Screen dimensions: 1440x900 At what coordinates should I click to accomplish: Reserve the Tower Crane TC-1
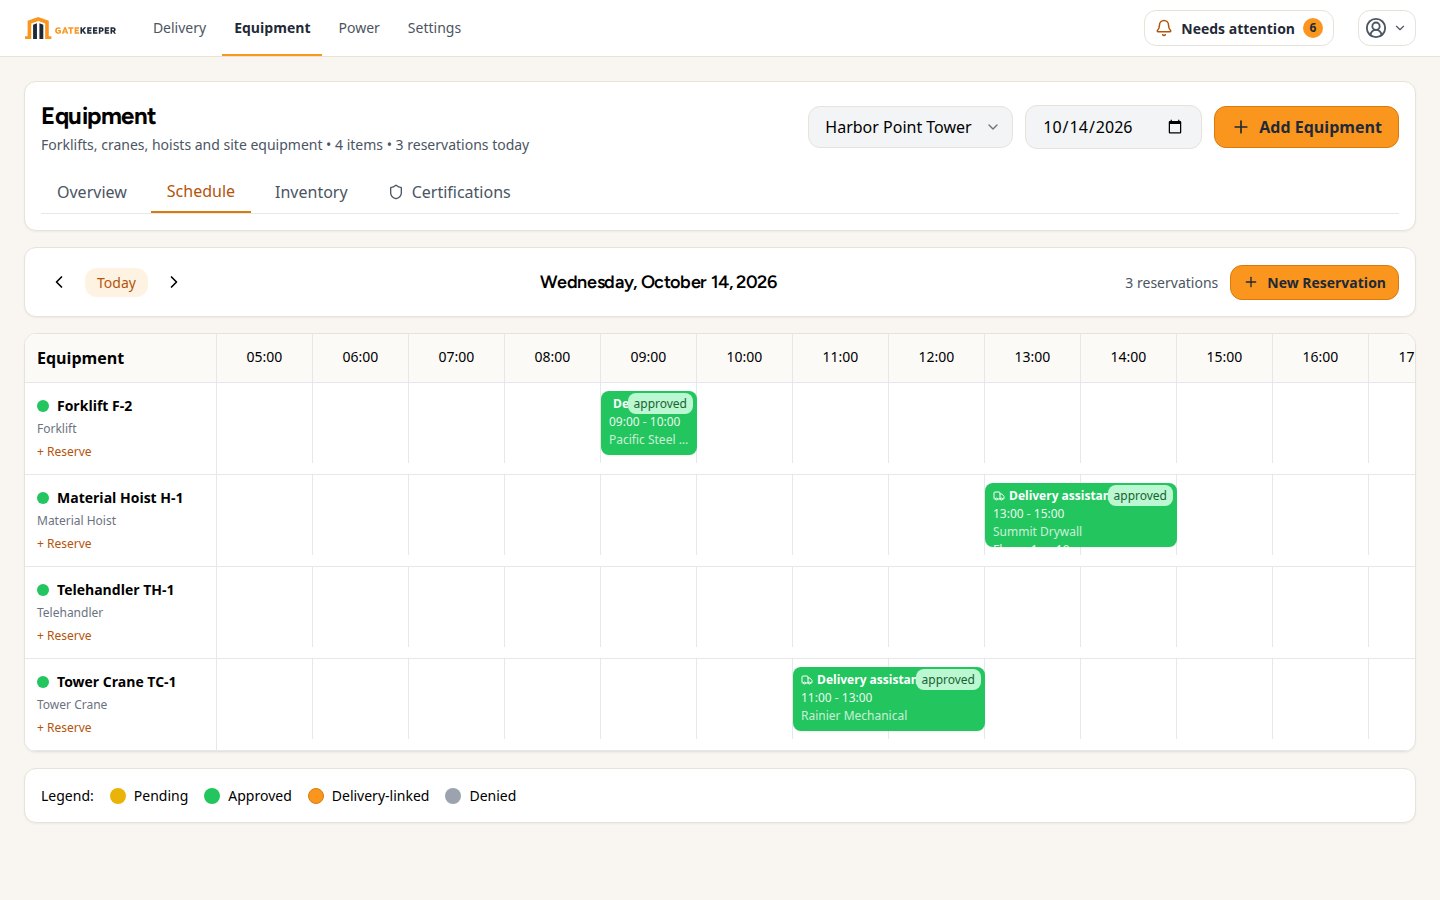64,728
